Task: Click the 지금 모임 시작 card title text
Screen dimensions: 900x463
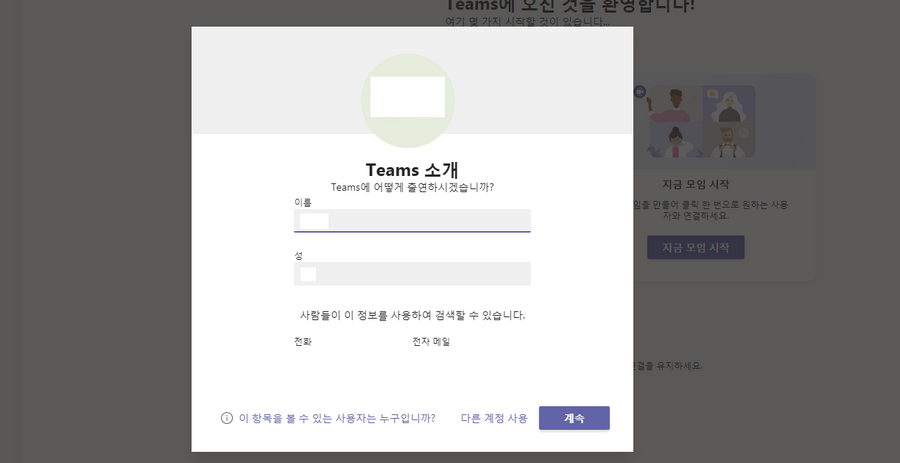Action: point(696,185)
